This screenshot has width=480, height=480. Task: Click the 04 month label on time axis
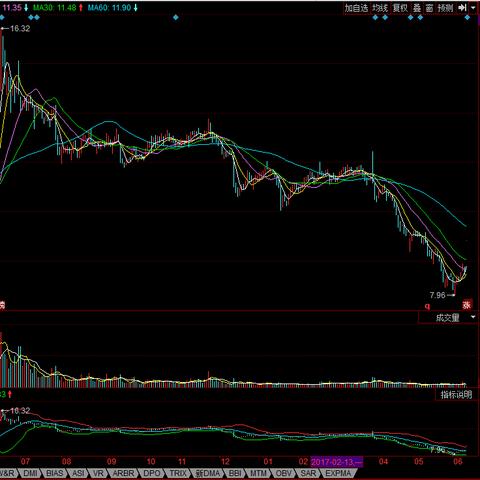(383, 462)
